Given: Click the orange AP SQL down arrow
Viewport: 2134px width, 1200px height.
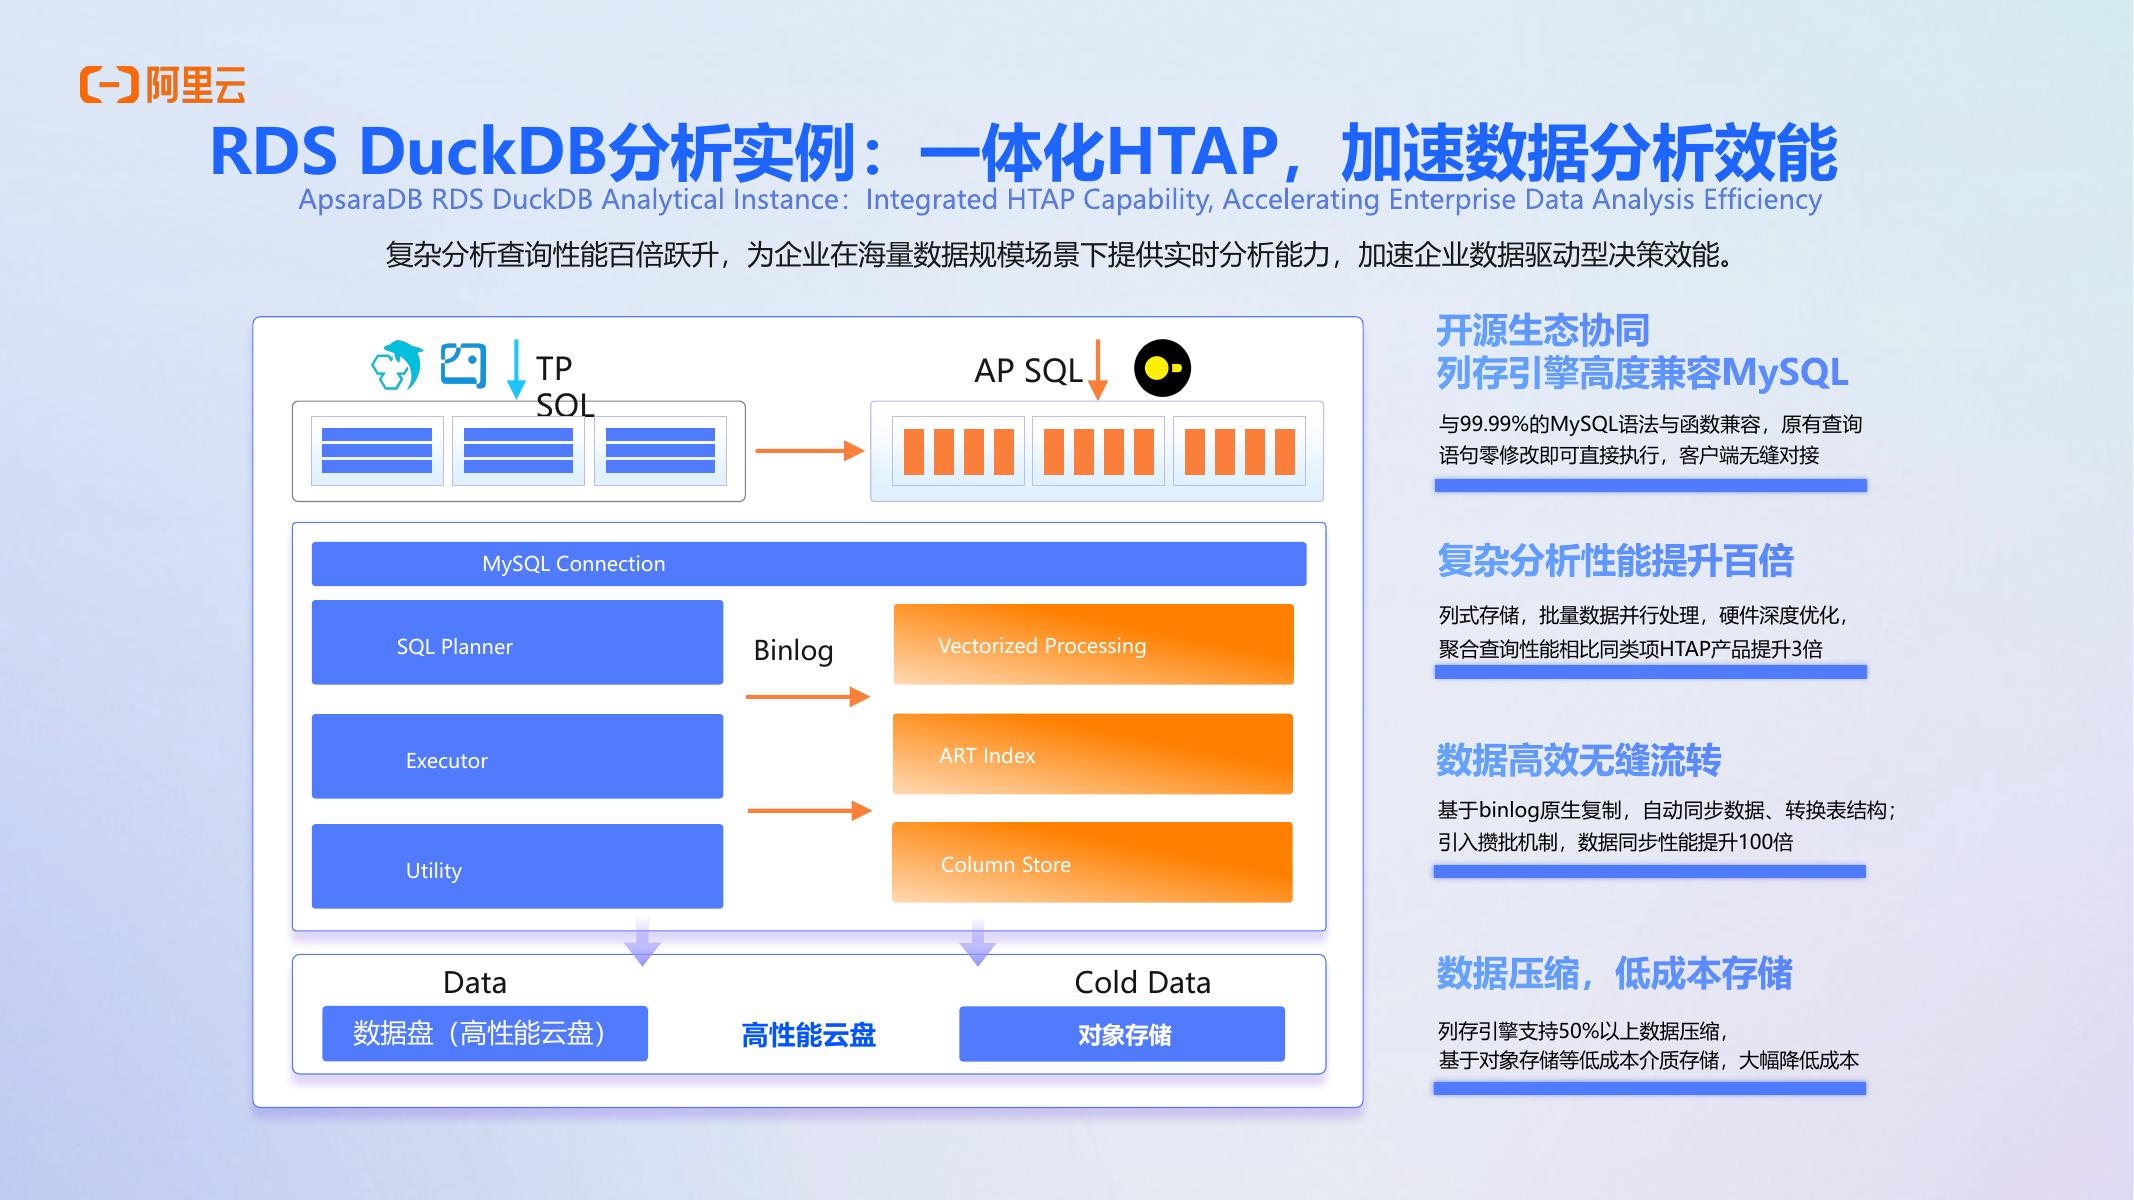Looking at the screenshot, I should click(1097, 370).
